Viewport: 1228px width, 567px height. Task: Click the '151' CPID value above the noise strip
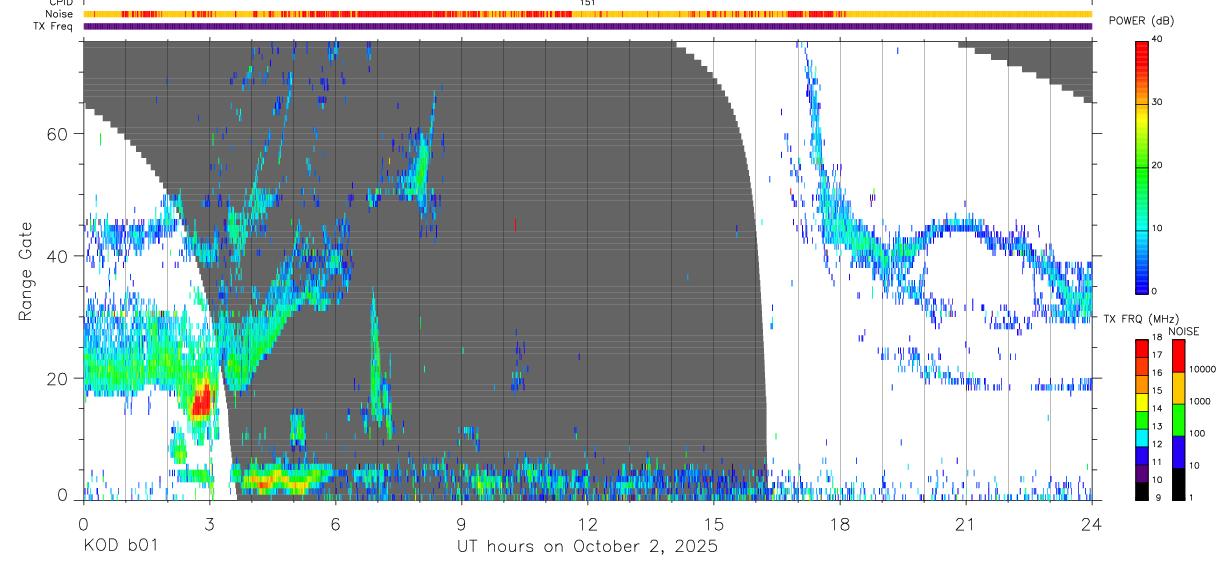588,3
